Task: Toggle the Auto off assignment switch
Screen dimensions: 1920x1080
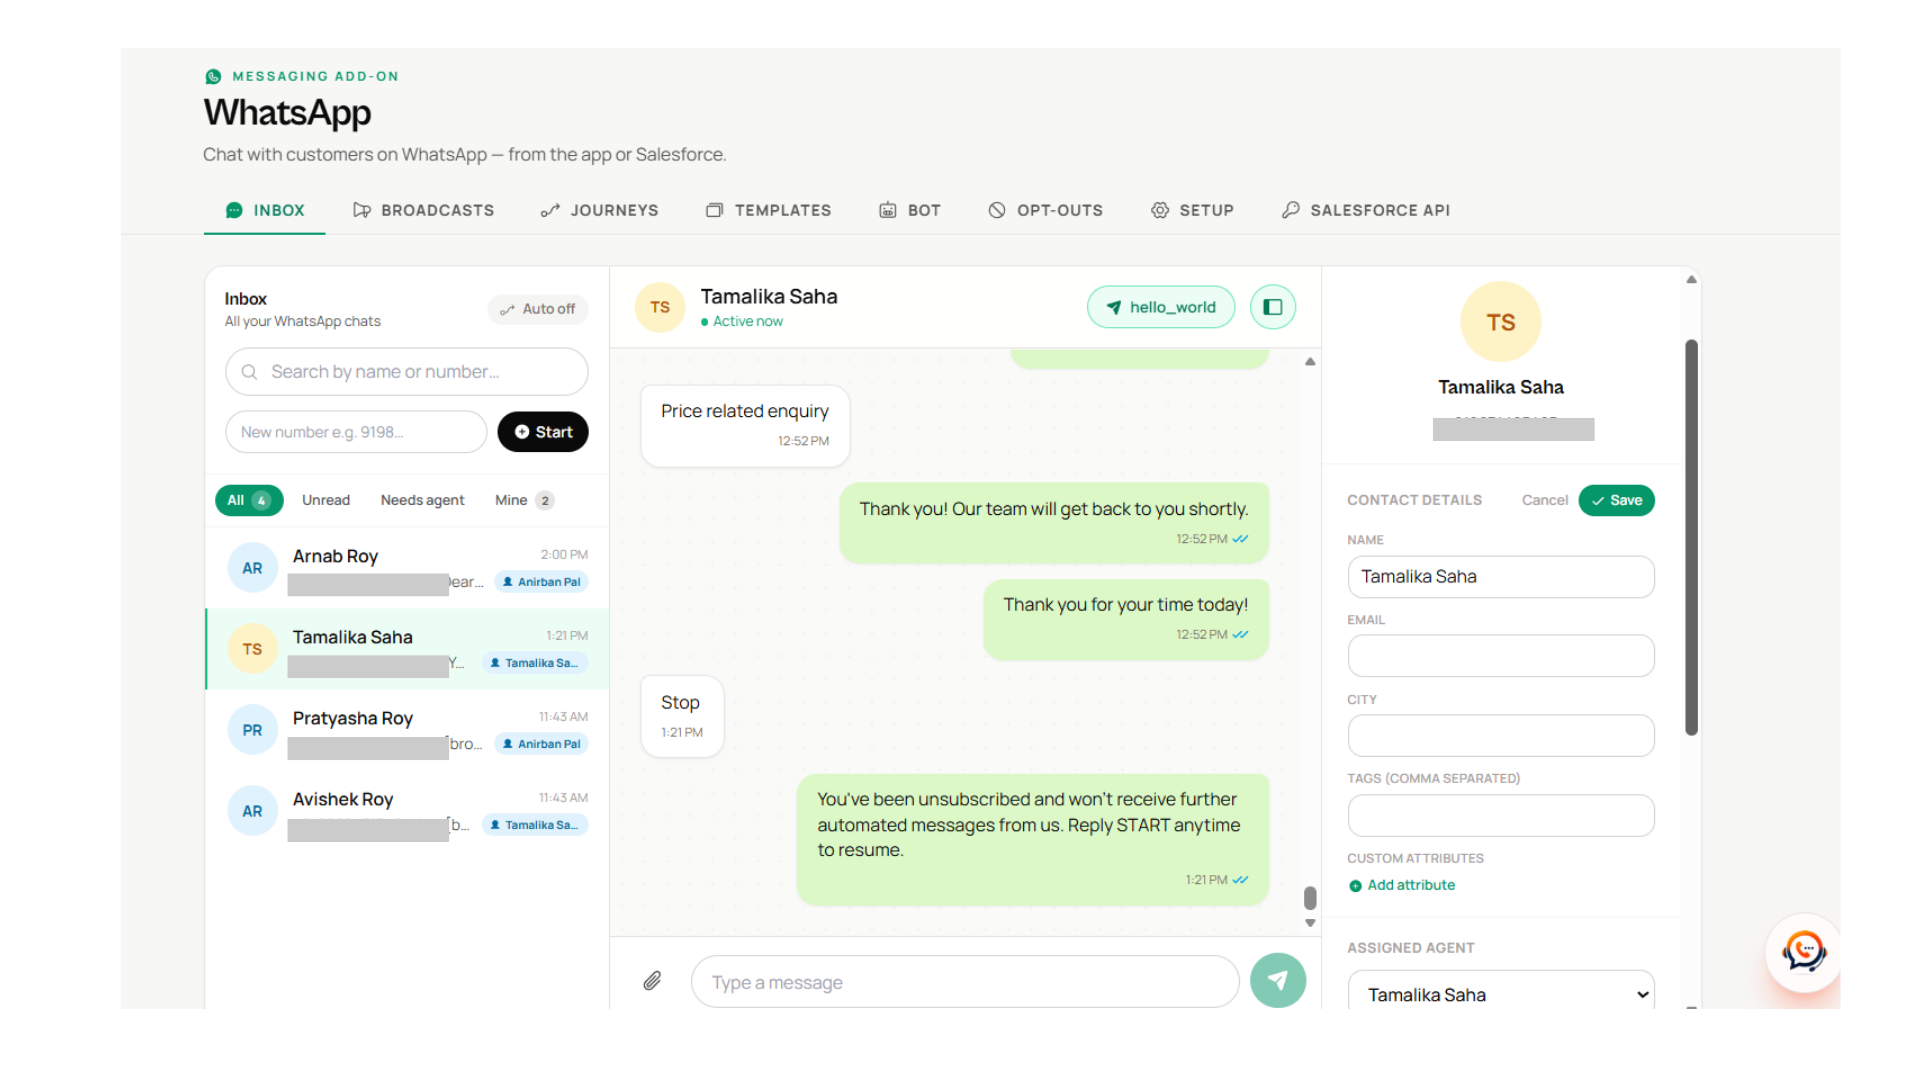Action: (x=538, y=309)
